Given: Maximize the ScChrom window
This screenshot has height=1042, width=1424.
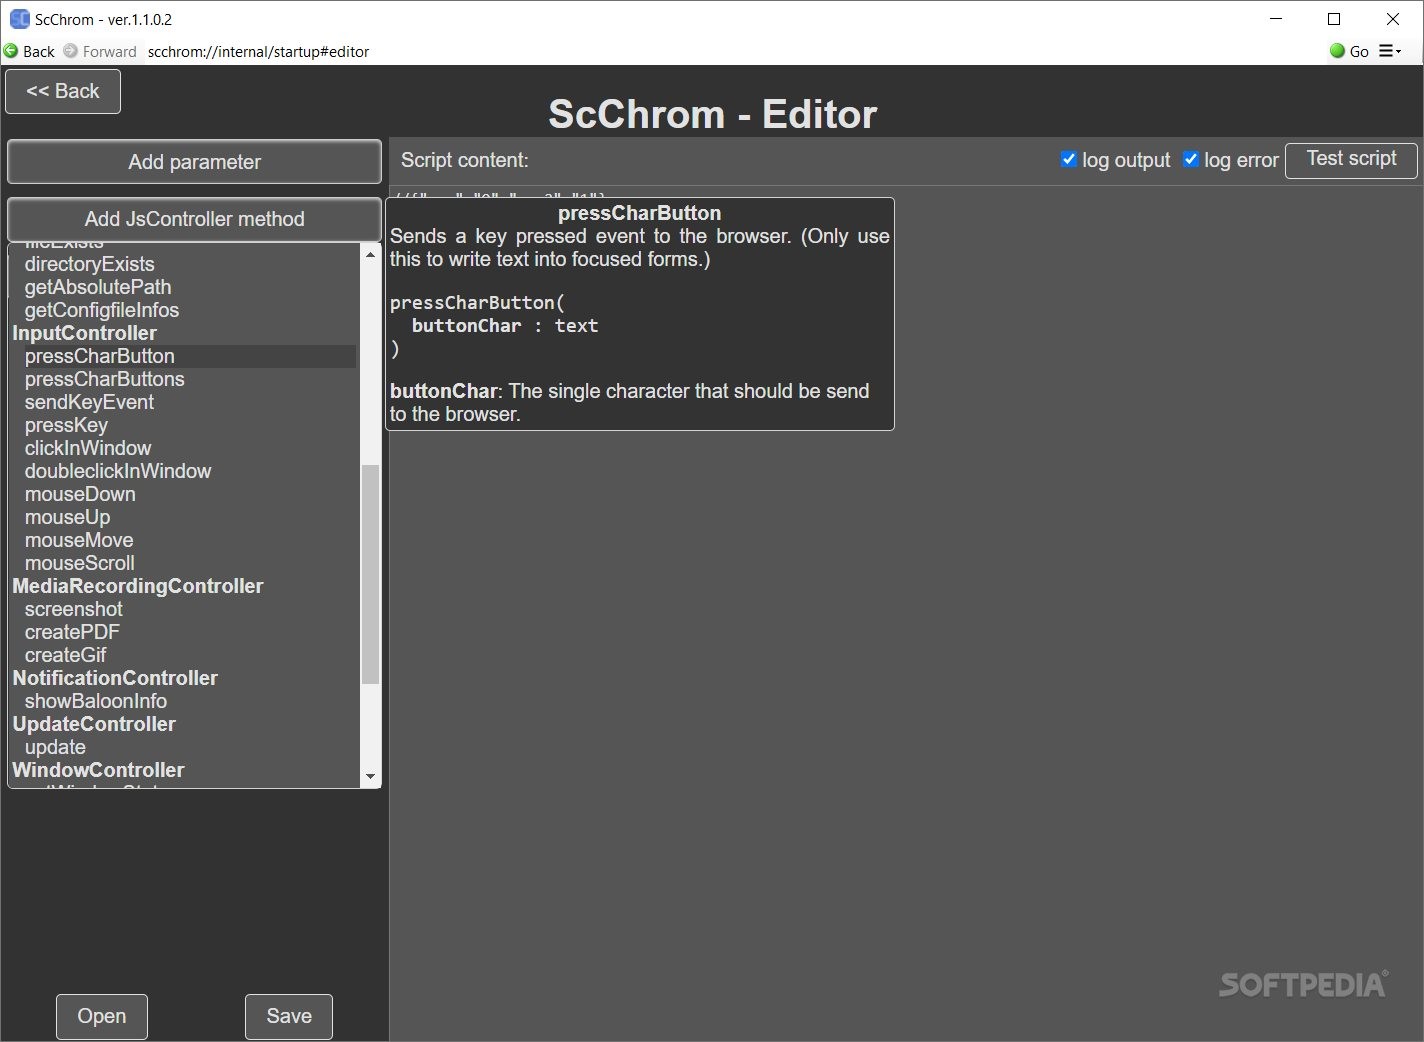Looking at the screenshot, I should 1334,19.
